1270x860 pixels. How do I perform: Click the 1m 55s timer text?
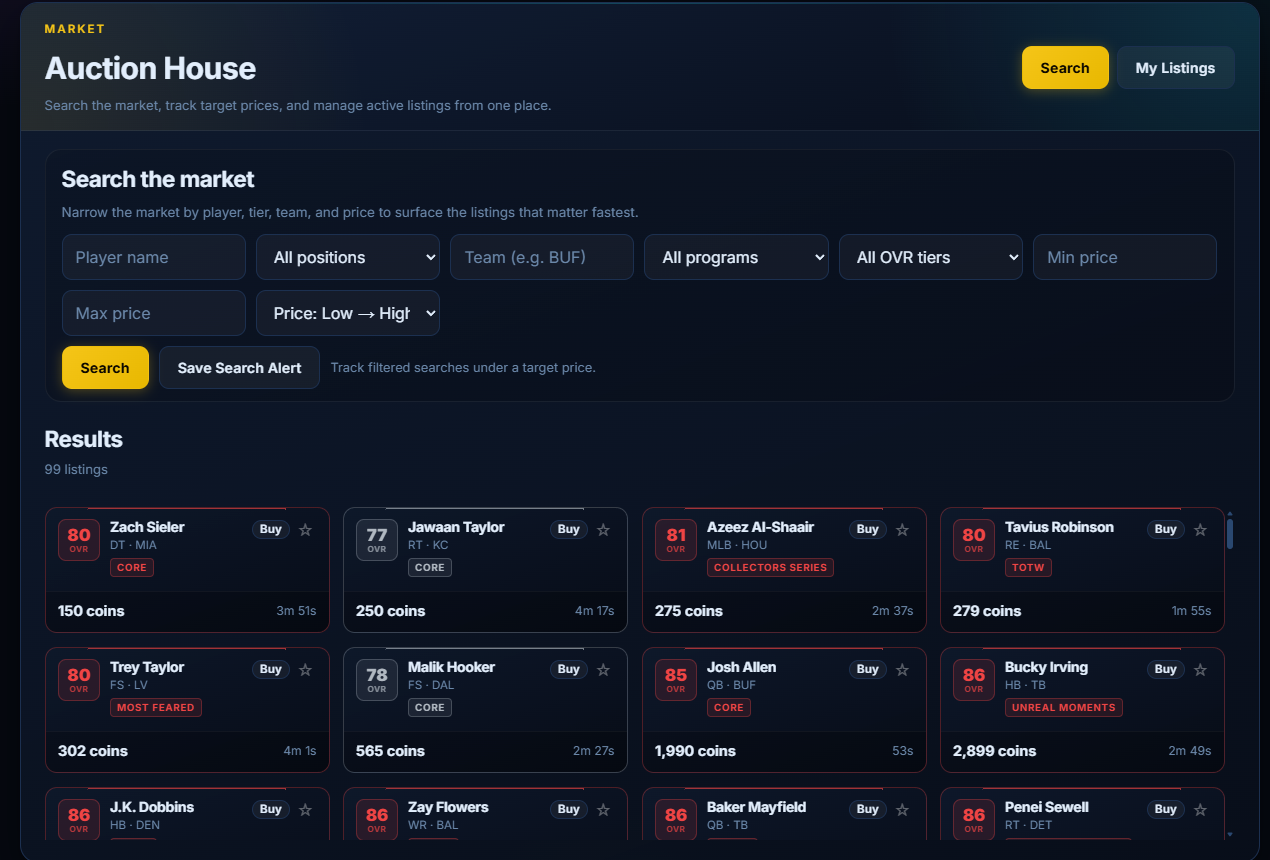(x=1191, y=611)
